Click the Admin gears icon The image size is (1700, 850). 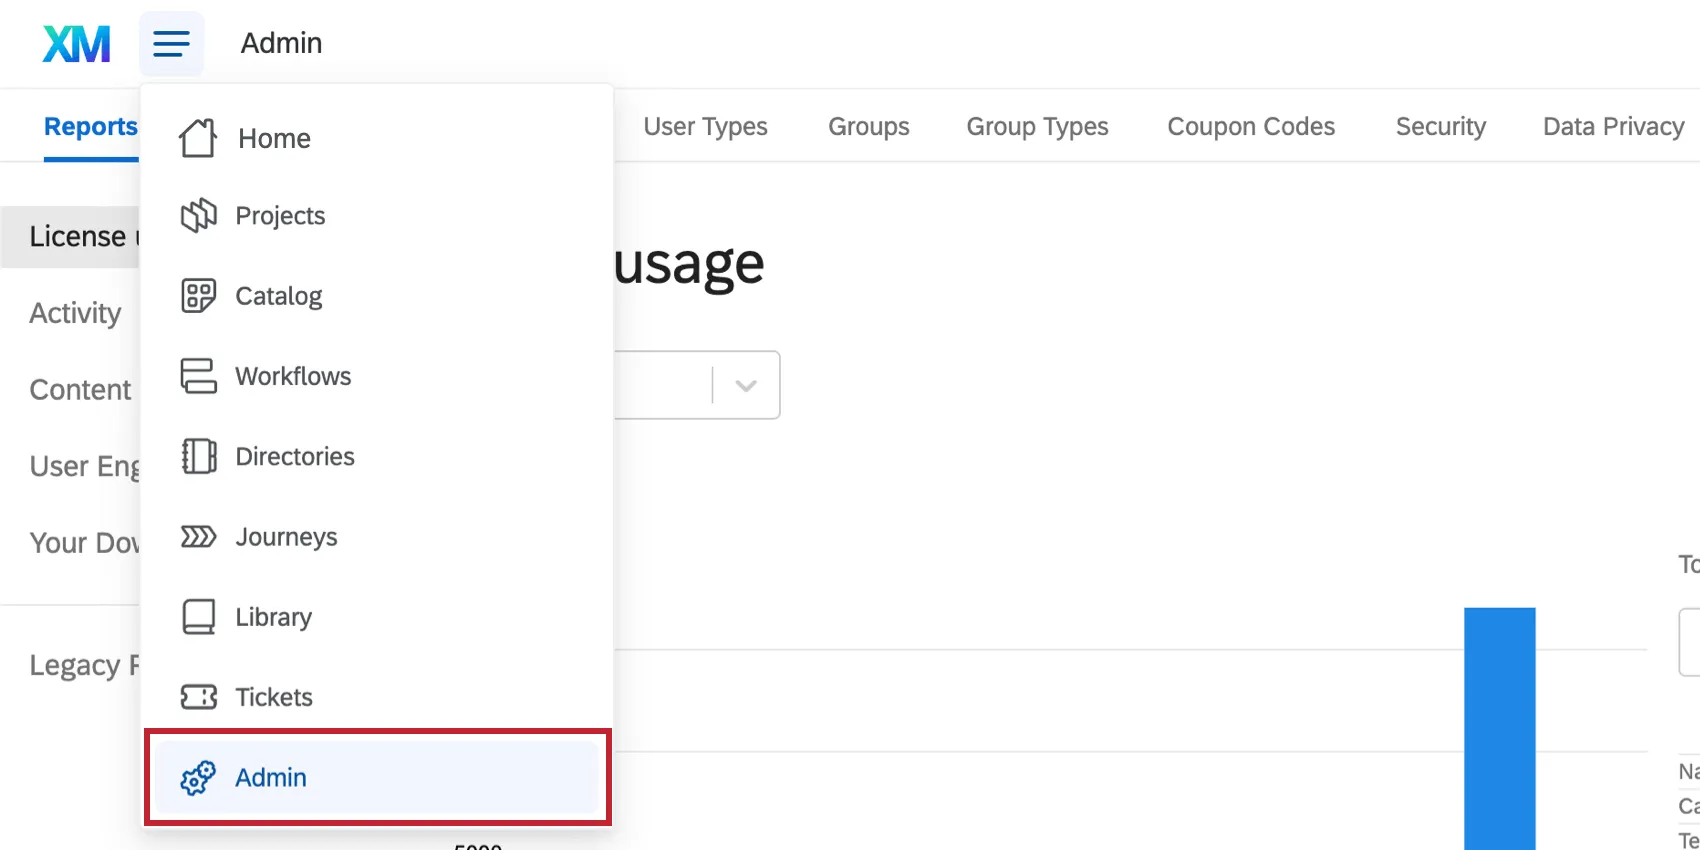coord(198,777)
